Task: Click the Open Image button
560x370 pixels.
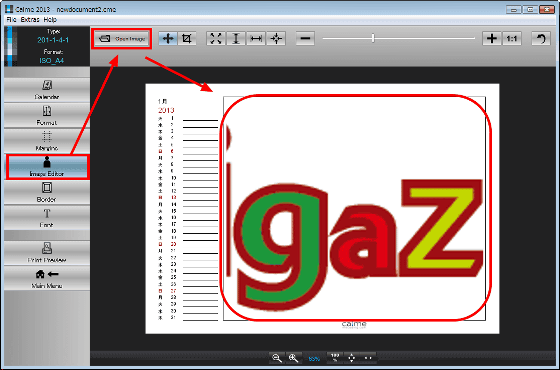Action: tap(122, 39)
